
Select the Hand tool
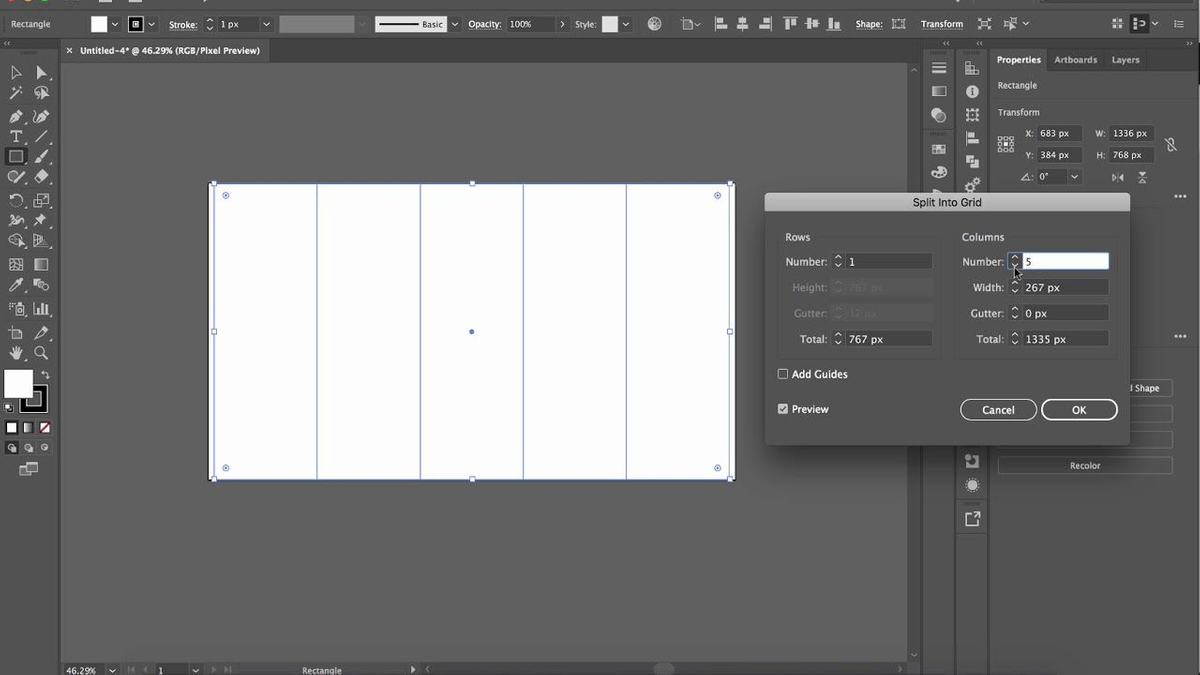tap(16, 353)
